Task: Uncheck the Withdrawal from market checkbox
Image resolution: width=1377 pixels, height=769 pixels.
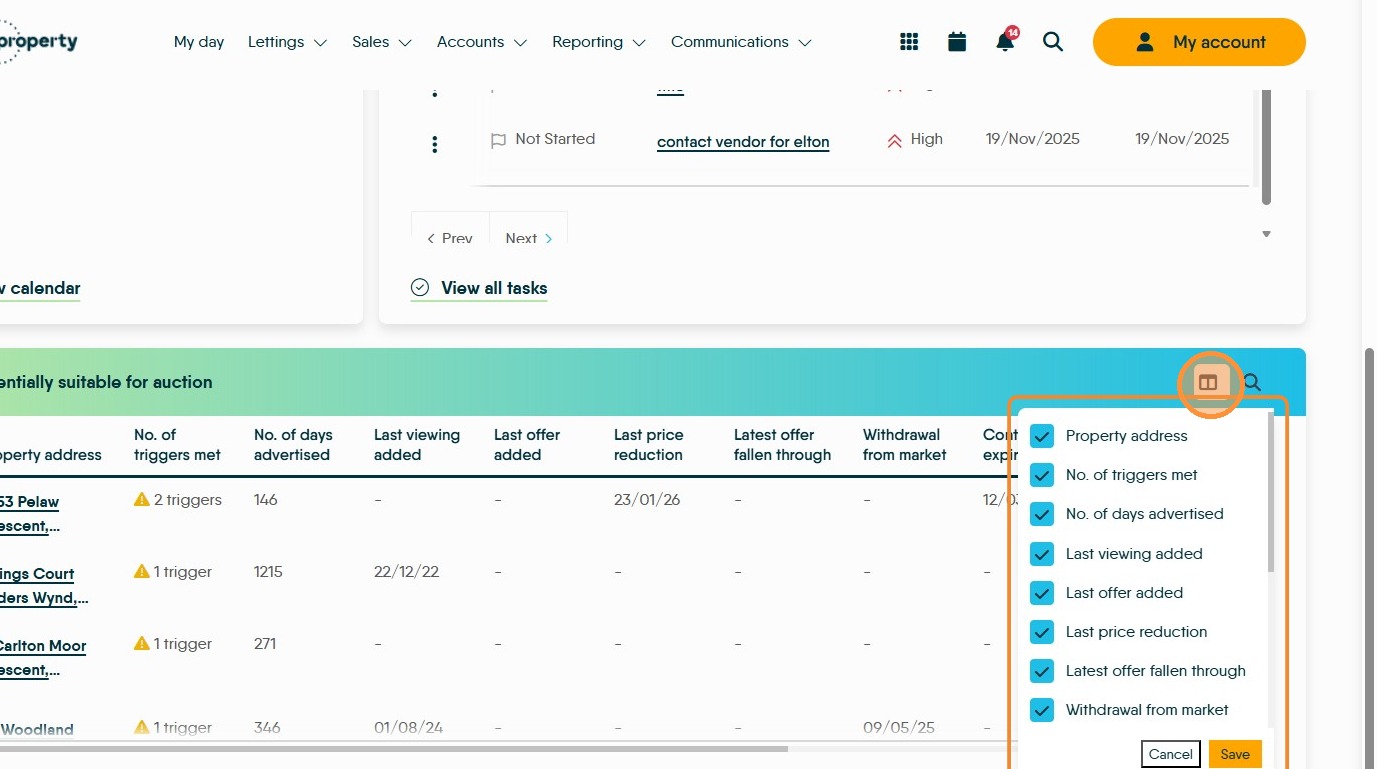Action: (x=1042, y=710)
